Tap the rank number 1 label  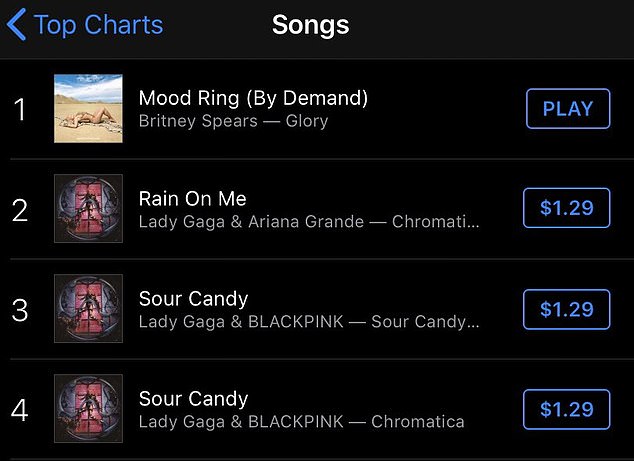tap(20, 109)
